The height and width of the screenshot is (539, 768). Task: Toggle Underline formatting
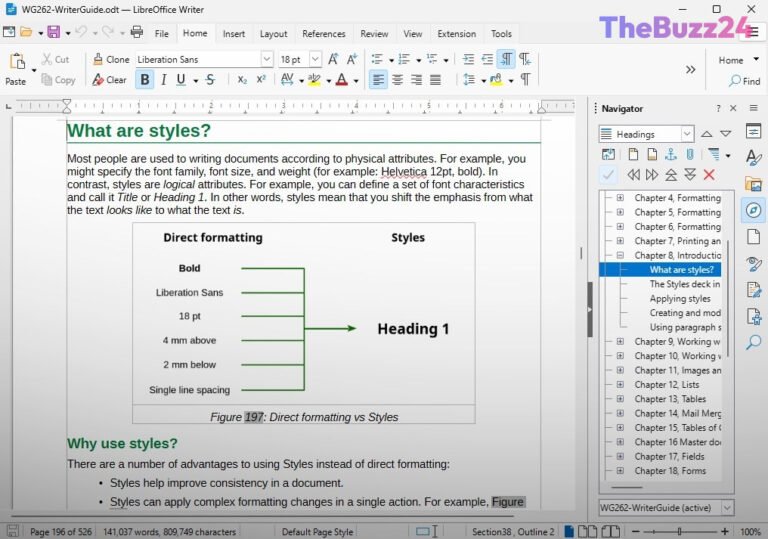(x=181, y=79)
